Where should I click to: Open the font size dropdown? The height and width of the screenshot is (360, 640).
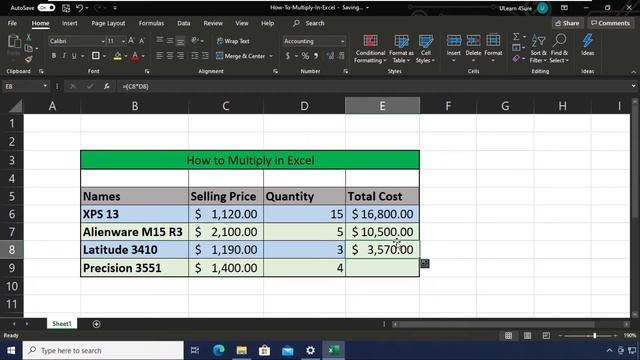(123, 41)
